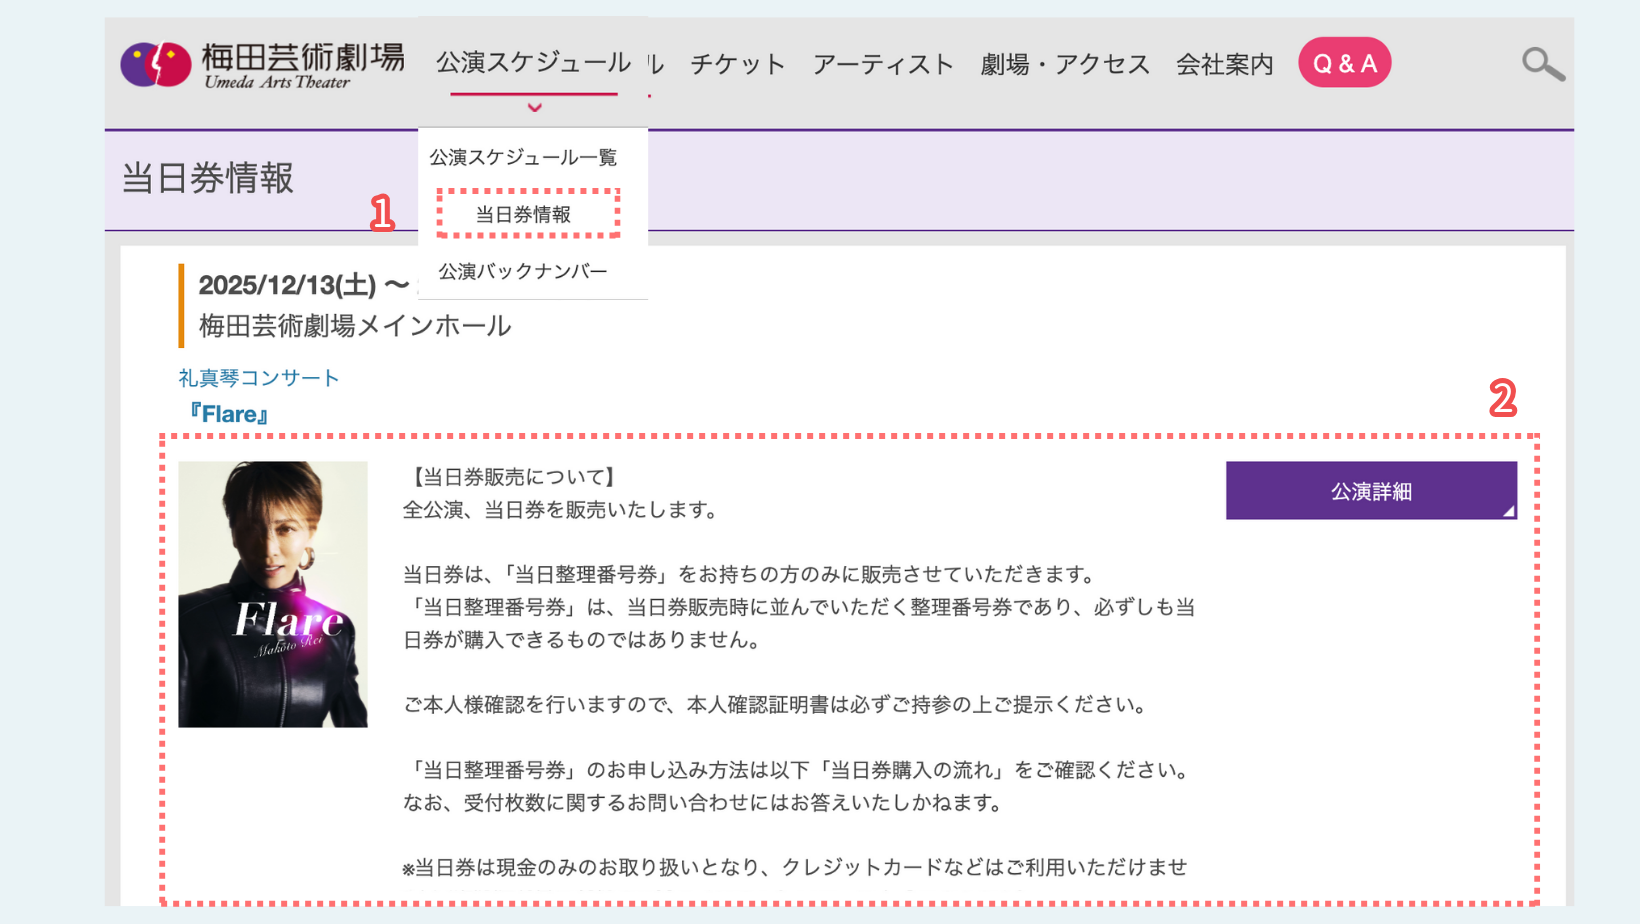
Task: Follow the 礼真琴コンサート link
Action: pyautogui.click(x=259, y=378)
